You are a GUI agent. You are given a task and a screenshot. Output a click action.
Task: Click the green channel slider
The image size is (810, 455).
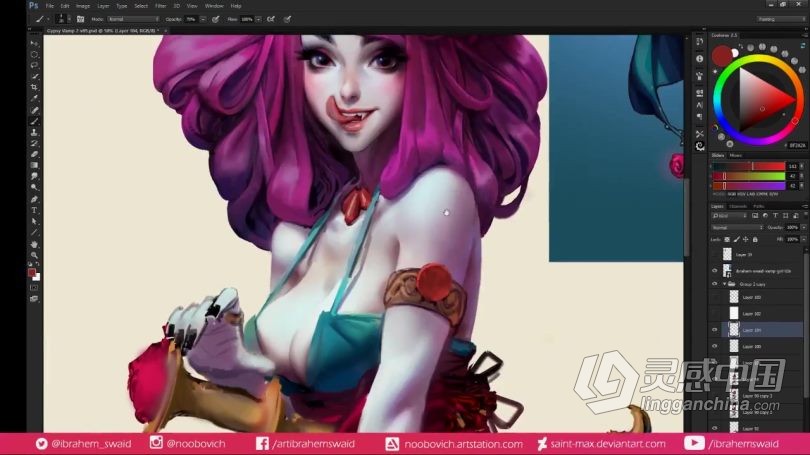[x=749, y=176]
